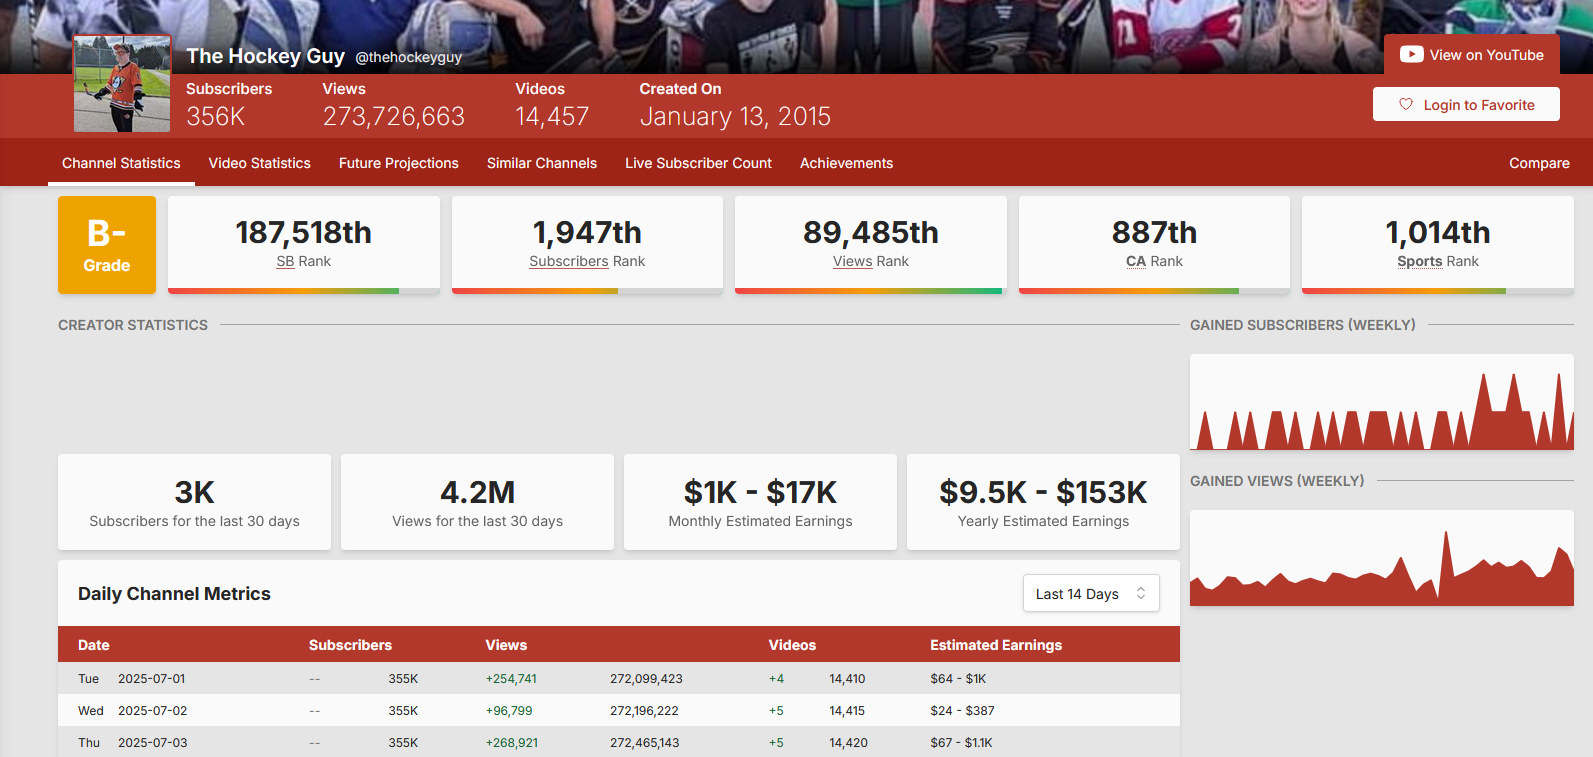Click the heart icon in Login to Favorite
The image size is (1593, 757).
pos(1406,104)
